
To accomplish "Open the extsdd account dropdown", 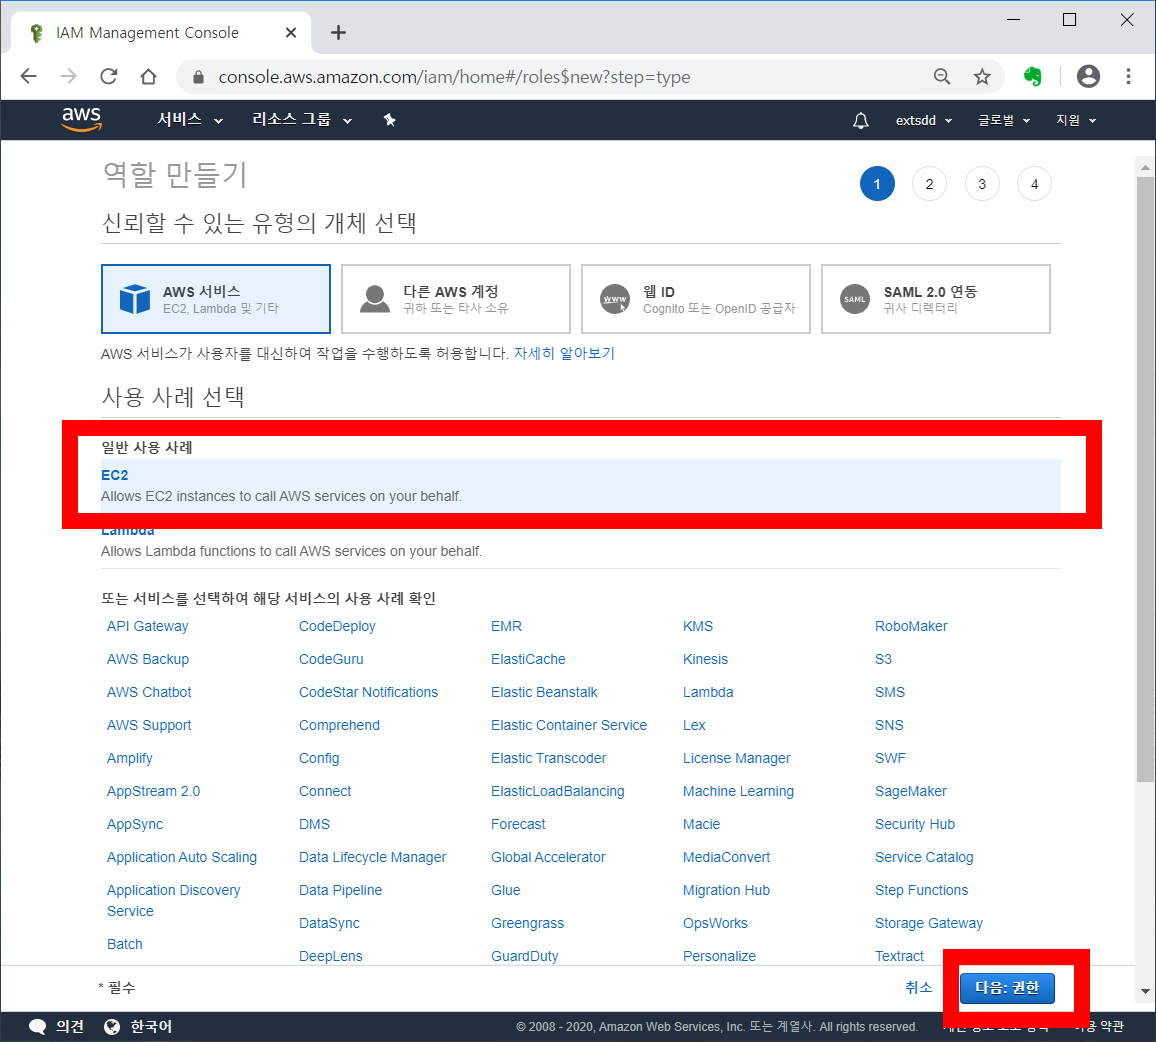I will point(924,120).
